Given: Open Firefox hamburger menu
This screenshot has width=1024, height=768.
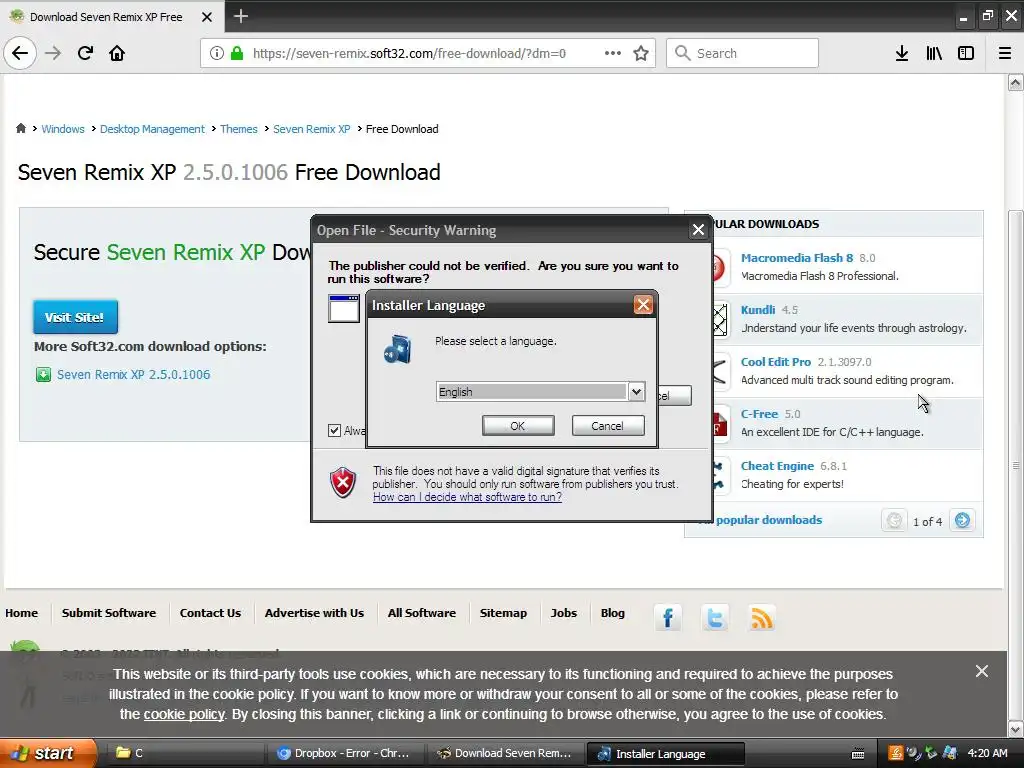Looking at the screenshot, I should click(1005, 53).
